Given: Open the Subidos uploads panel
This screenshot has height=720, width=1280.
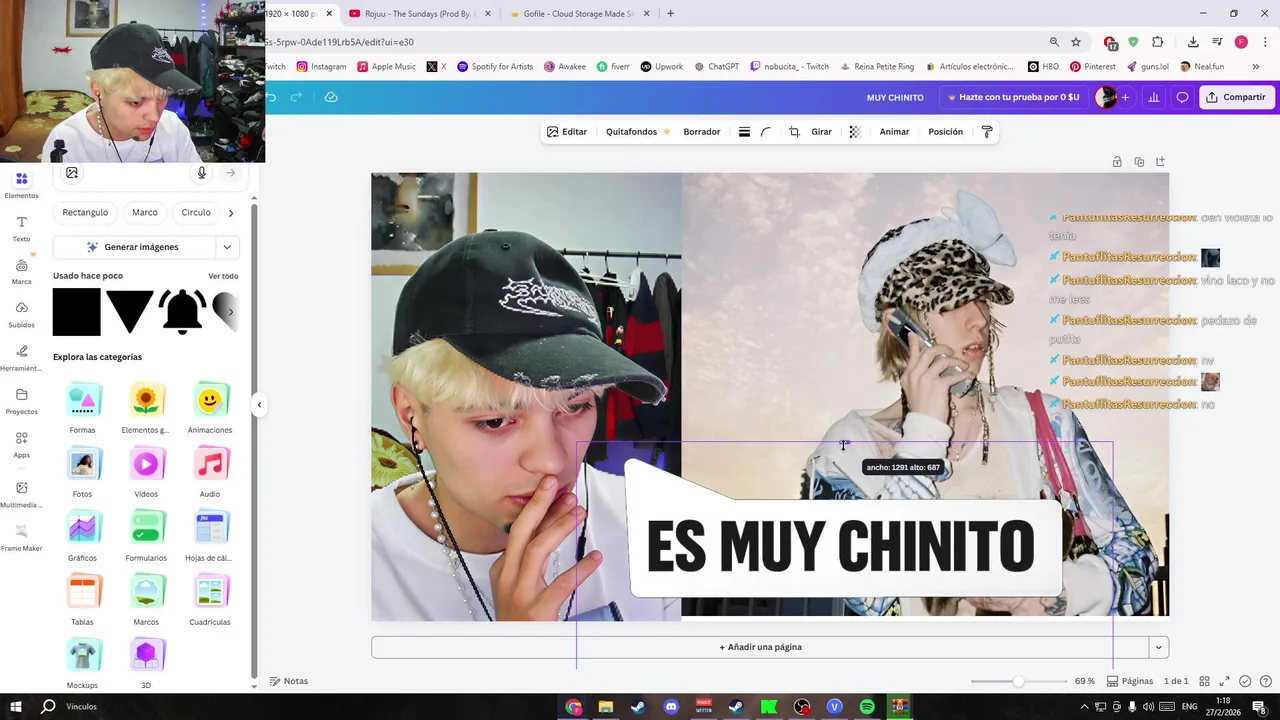Looking at the screenshot, I should click(x=21, y=315).
